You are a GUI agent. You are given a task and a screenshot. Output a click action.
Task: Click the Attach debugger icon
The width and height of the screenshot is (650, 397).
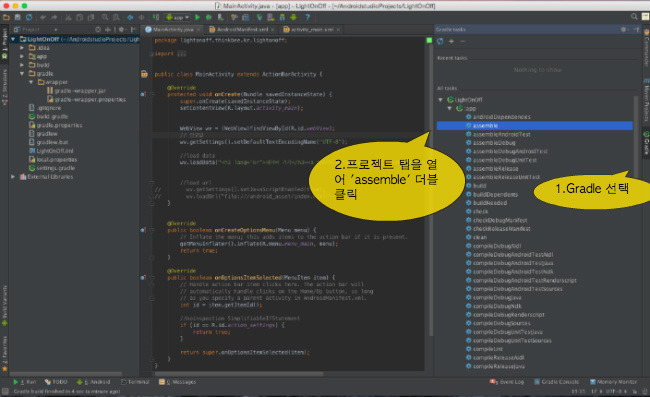[221, 17]
